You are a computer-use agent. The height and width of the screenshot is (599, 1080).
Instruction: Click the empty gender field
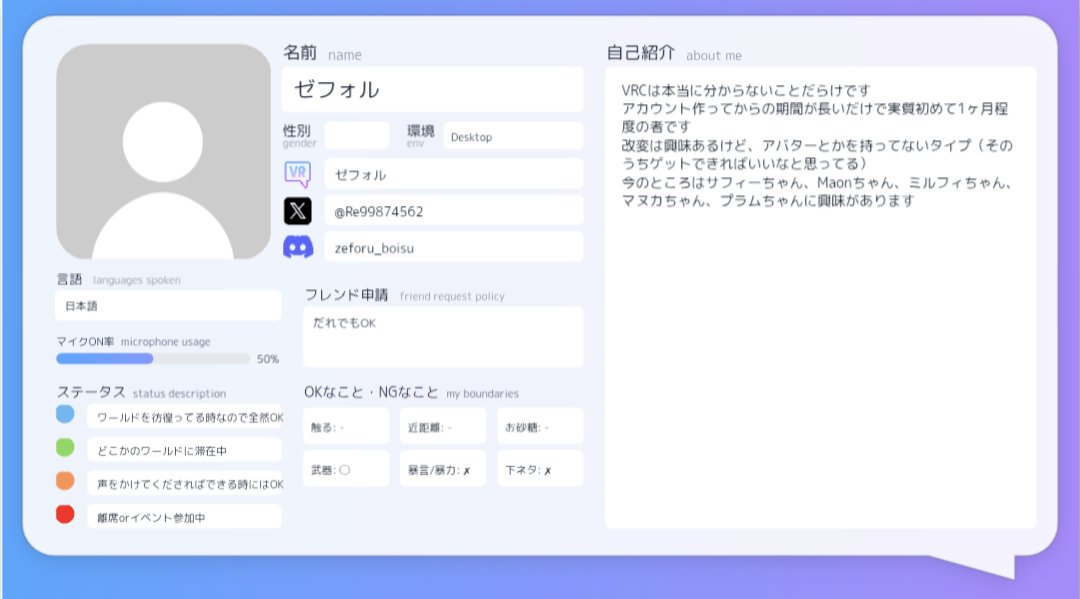tap(357, 136)
